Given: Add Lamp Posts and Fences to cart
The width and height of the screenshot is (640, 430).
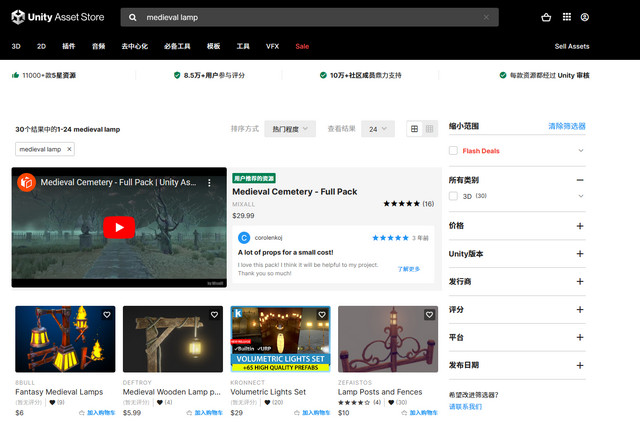Looking at the screenshot, I should 420,413.
